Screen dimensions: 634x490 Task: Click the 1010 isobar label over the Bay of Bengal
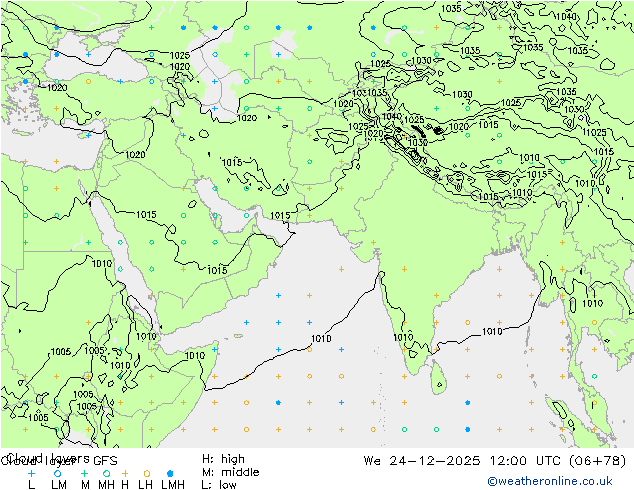(492, 332)
